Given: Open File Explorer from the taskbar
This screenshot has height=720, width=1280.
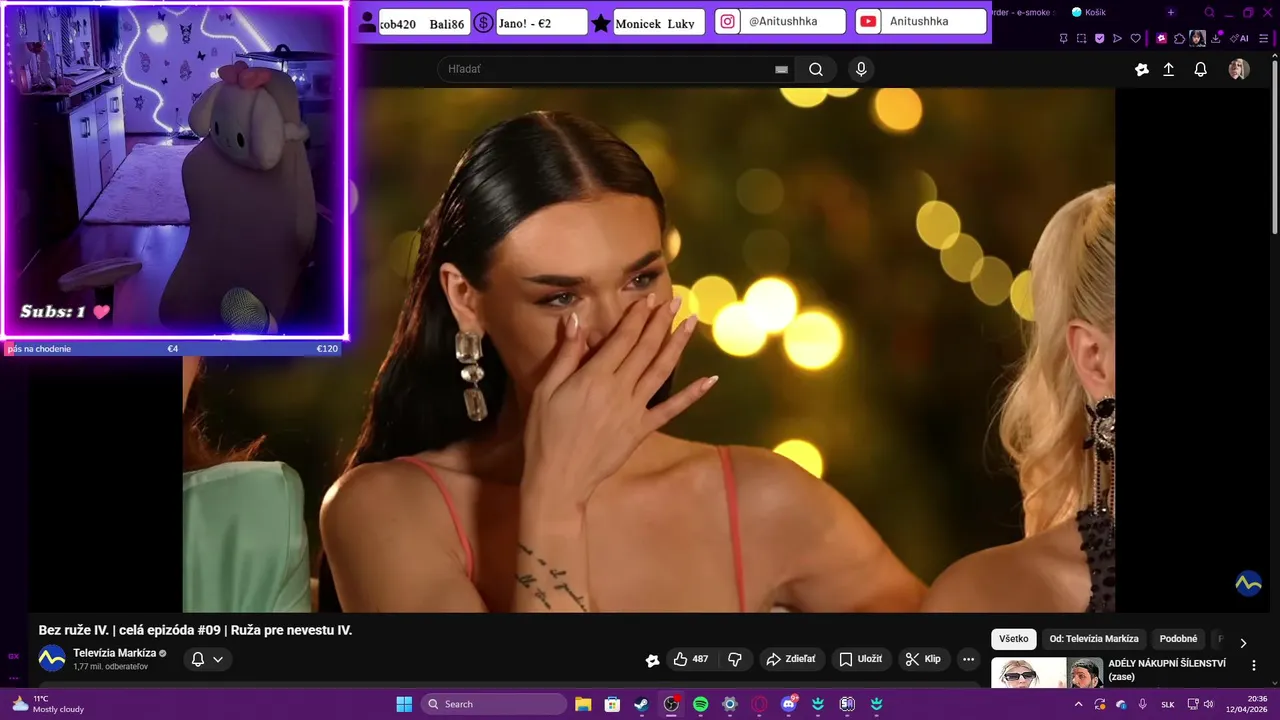Looking at the screenshot, I should (x=583, y=704).
